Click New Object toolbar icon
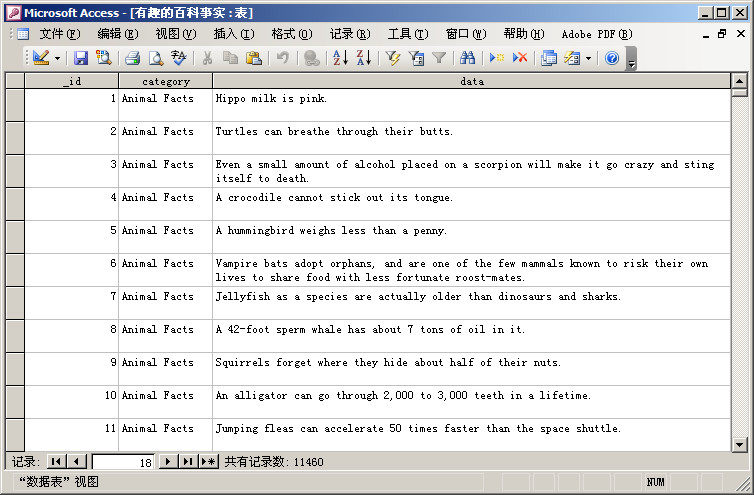The height and width of the screenshot is (495, 754). [572, 58]
